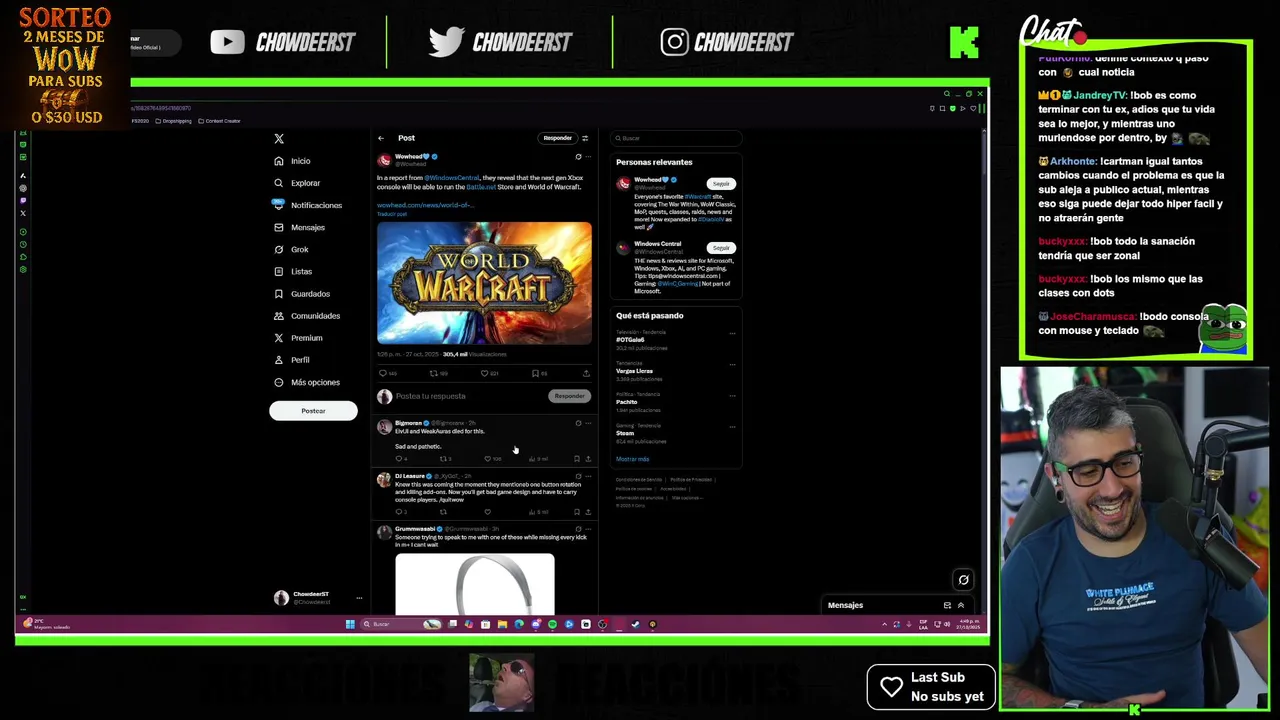Open more options for #OTGala6 trend
This screenshot has width=1280, height=720.
point(732,333)
